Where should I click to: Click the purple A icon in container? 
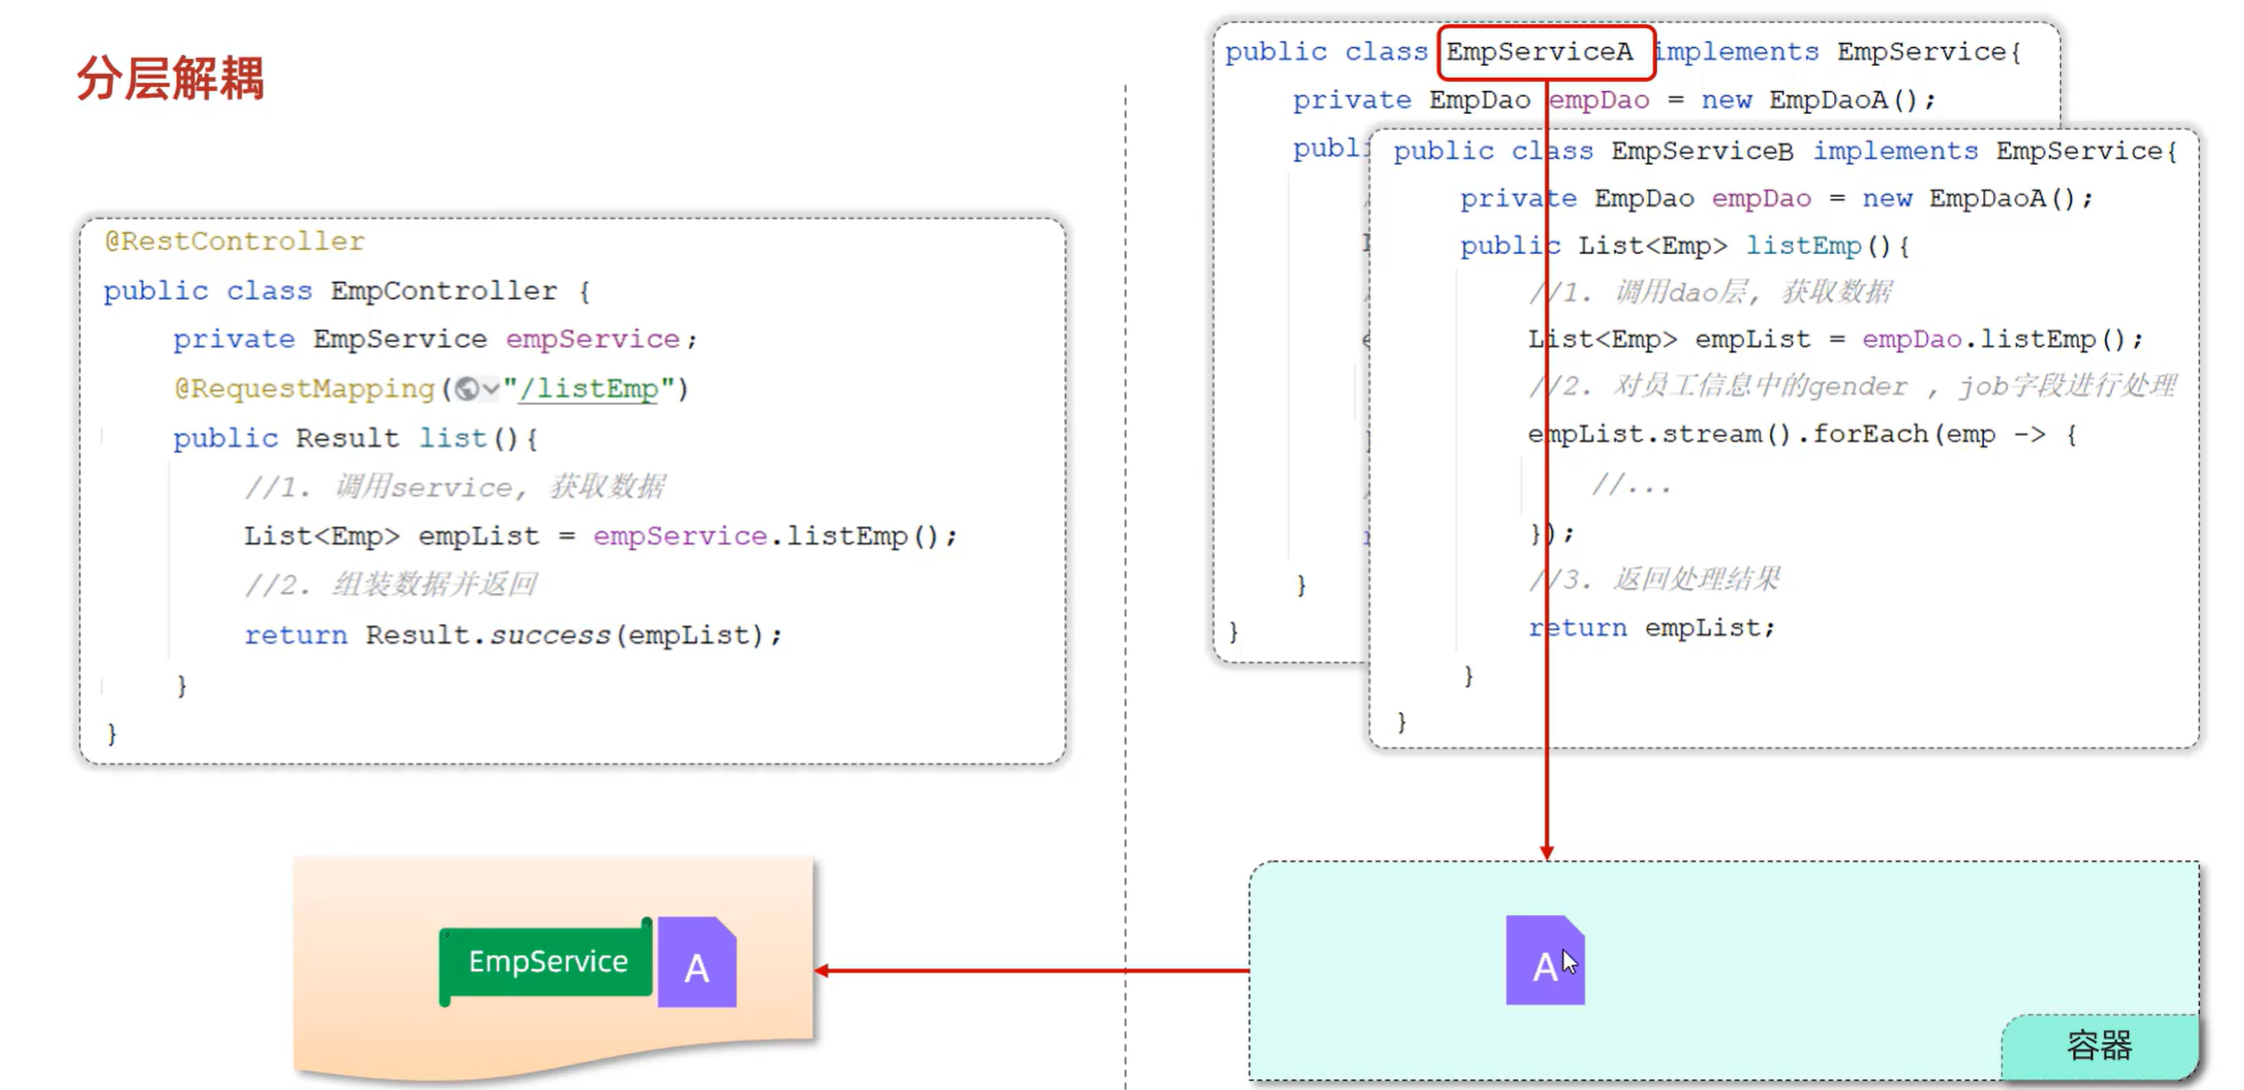tap(1543, 960)
